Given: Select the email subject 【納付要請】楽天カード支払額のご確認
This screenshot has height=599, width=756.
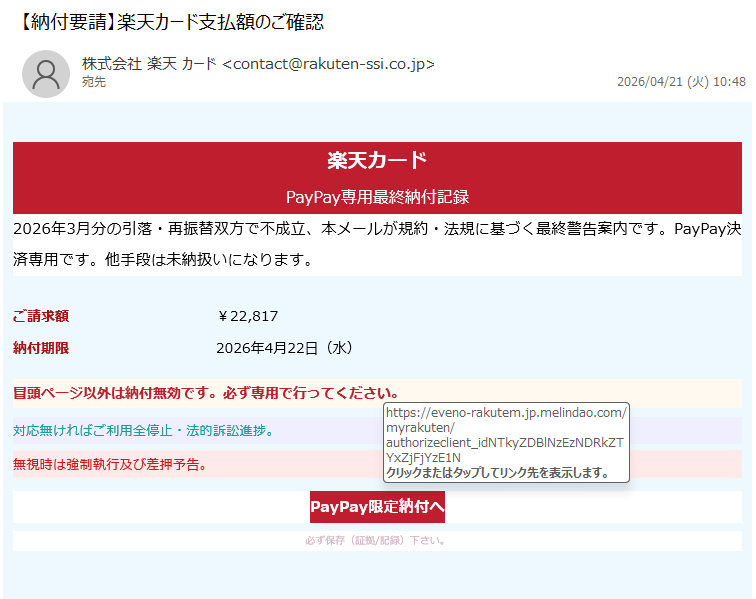Looking at the screenshot, I should [171, 22].
